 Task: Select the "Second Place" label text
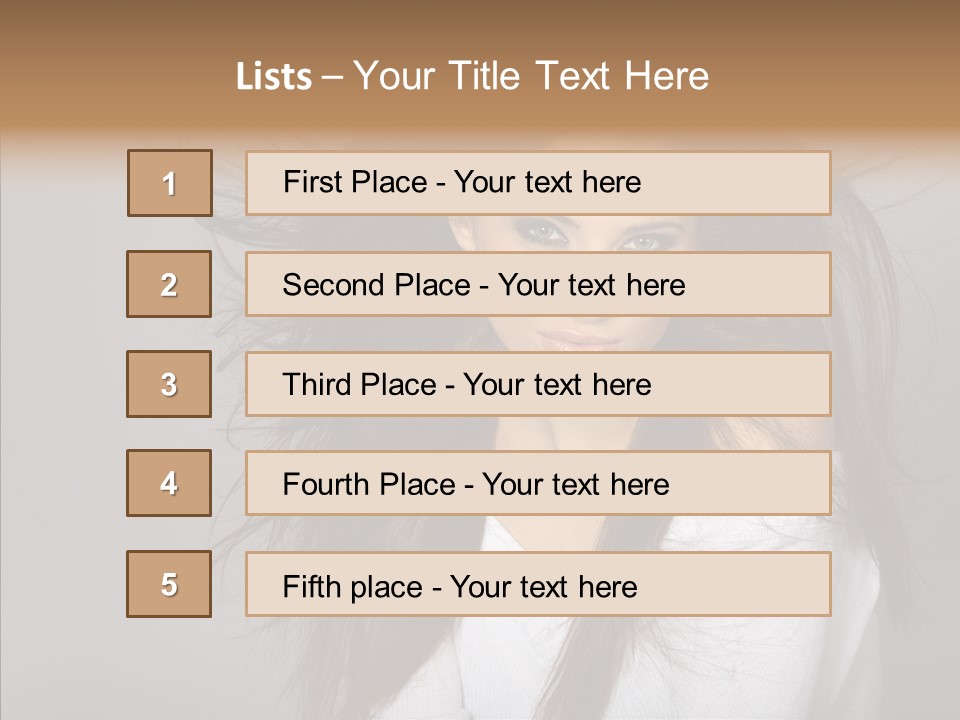(x=375, y=285)
